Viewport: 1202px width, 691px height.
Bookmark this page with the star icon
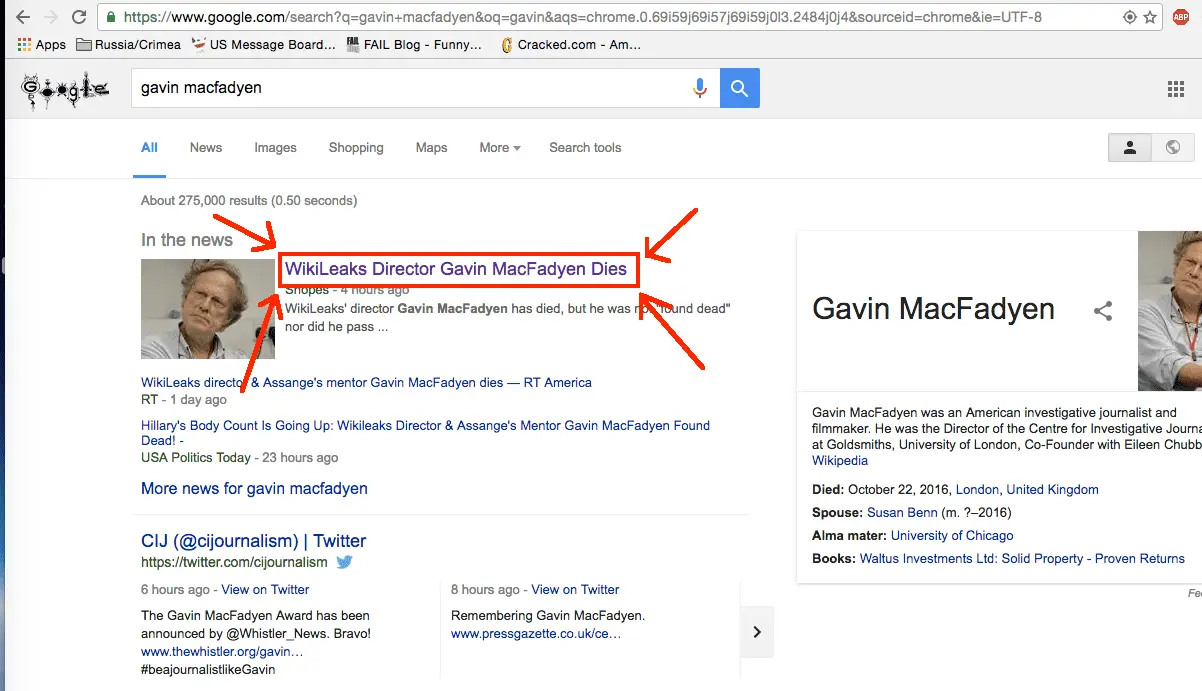[1151, 17]
